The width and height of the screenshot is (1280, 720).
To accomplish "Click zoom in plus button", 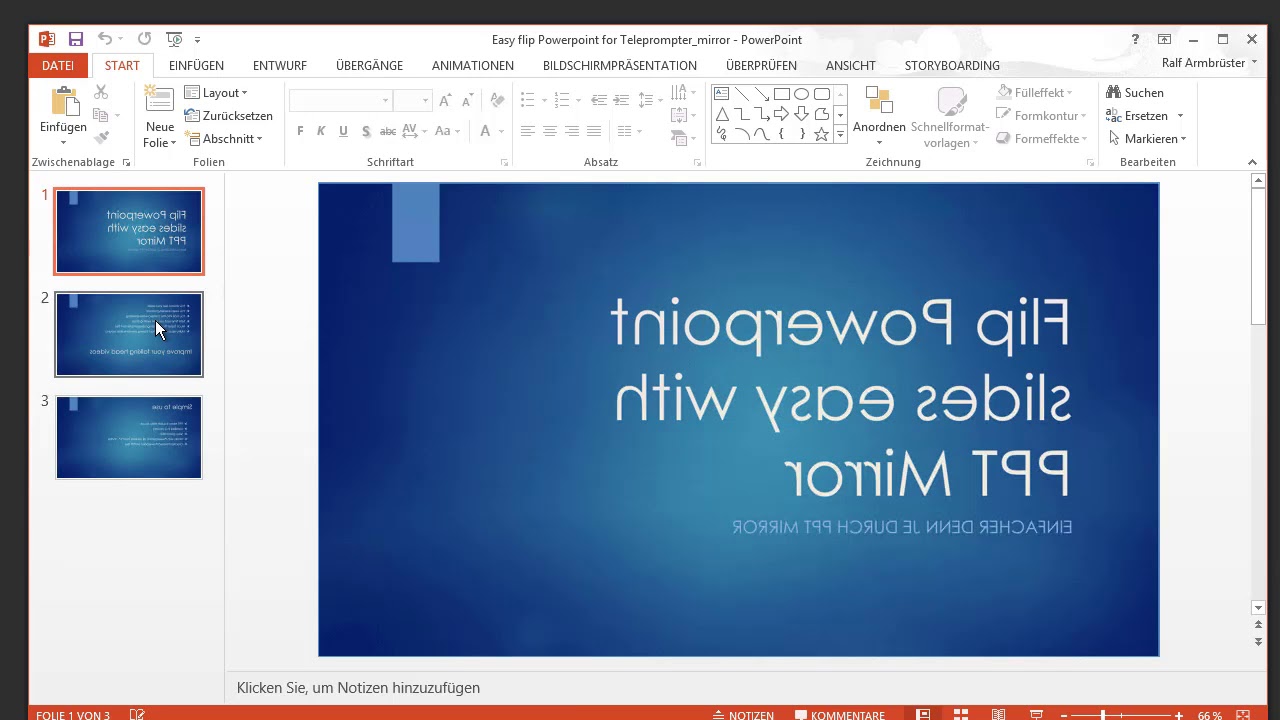I will tap(1179, 714).
